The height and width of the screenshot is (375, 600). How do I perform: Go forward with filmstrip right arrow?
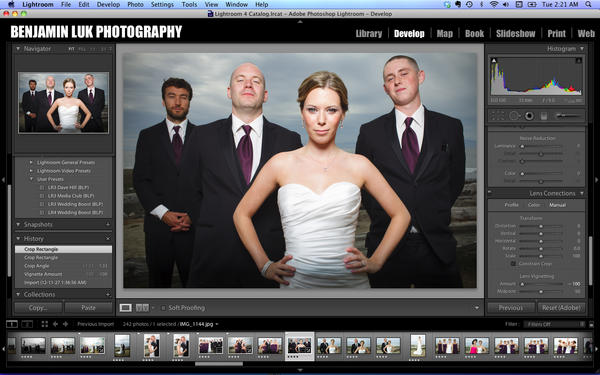pyautogui.click(x=65, y=324)
